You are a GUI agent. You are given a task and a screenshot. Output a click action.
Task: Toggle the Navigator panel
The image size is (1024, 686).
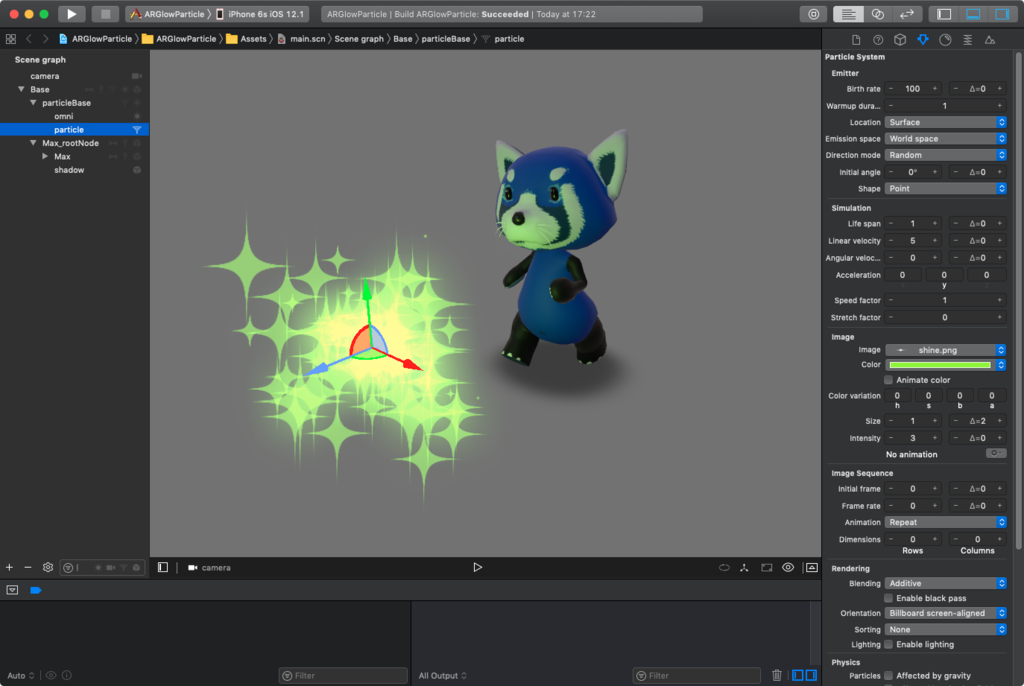pos(944,14)
